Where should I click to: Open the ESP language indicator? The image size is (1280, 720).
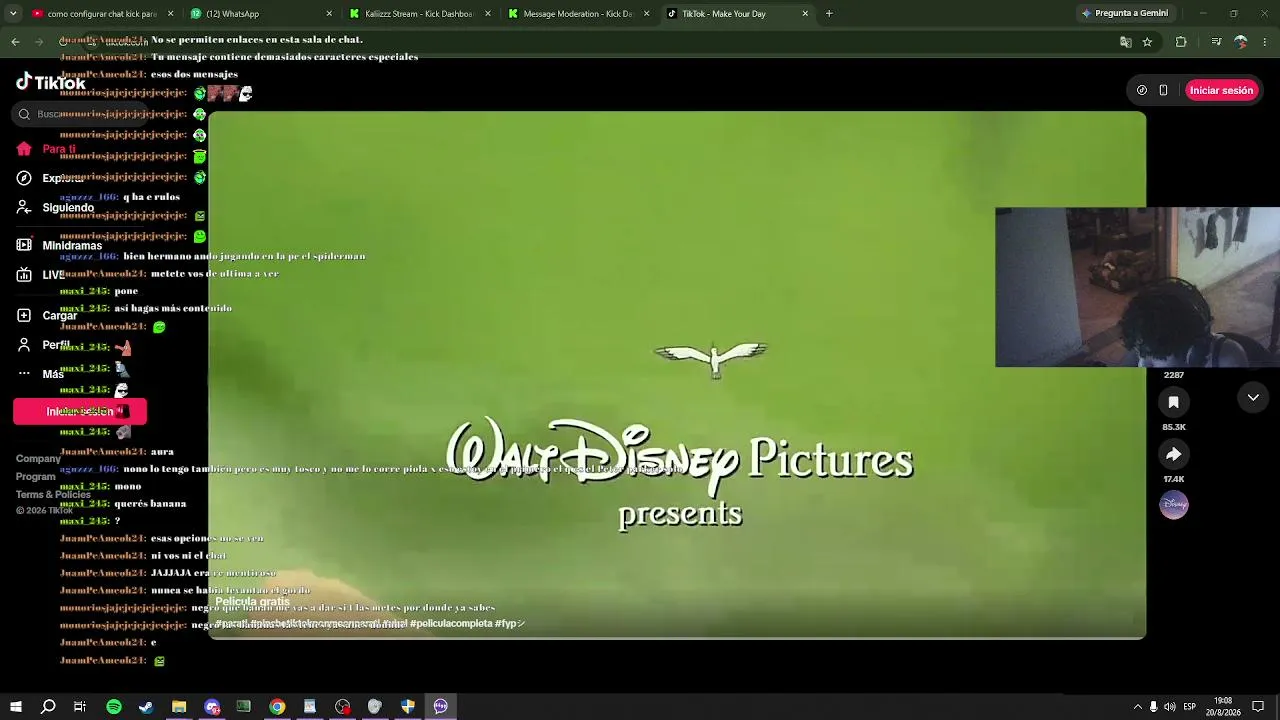coord(1190,707)
